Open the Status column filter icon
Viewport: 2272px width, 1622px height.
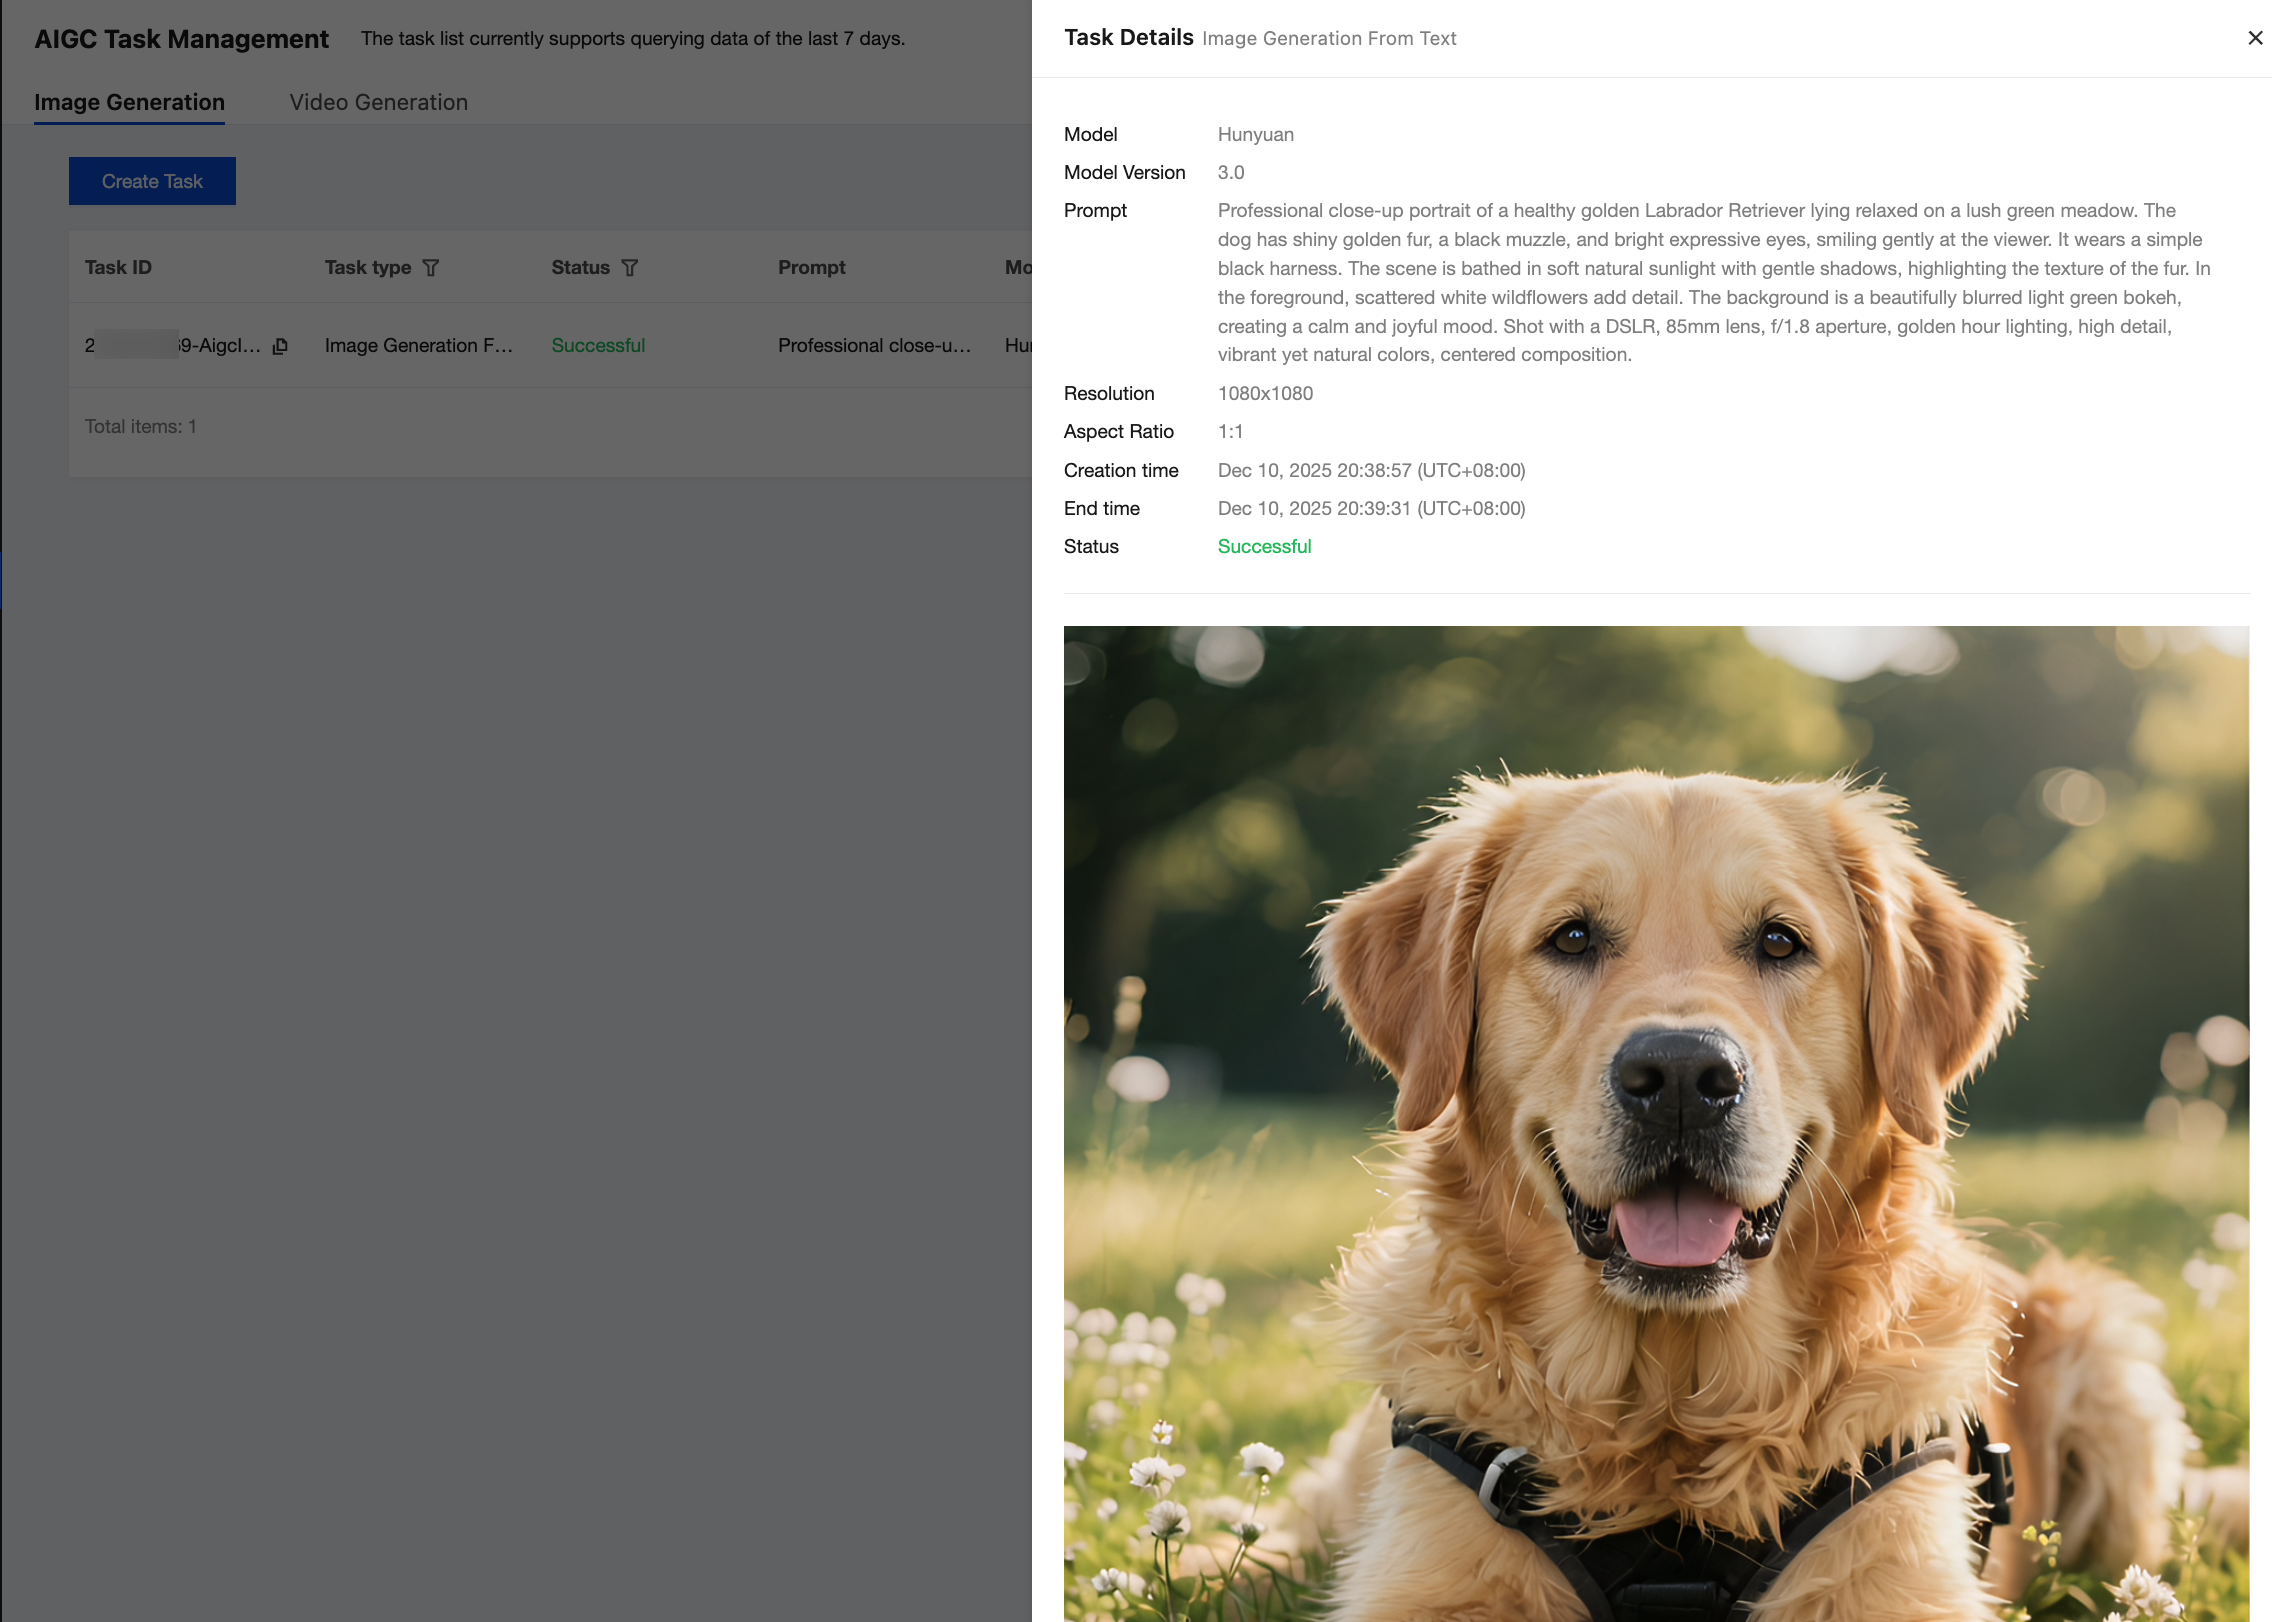click(x=629, y=268)
